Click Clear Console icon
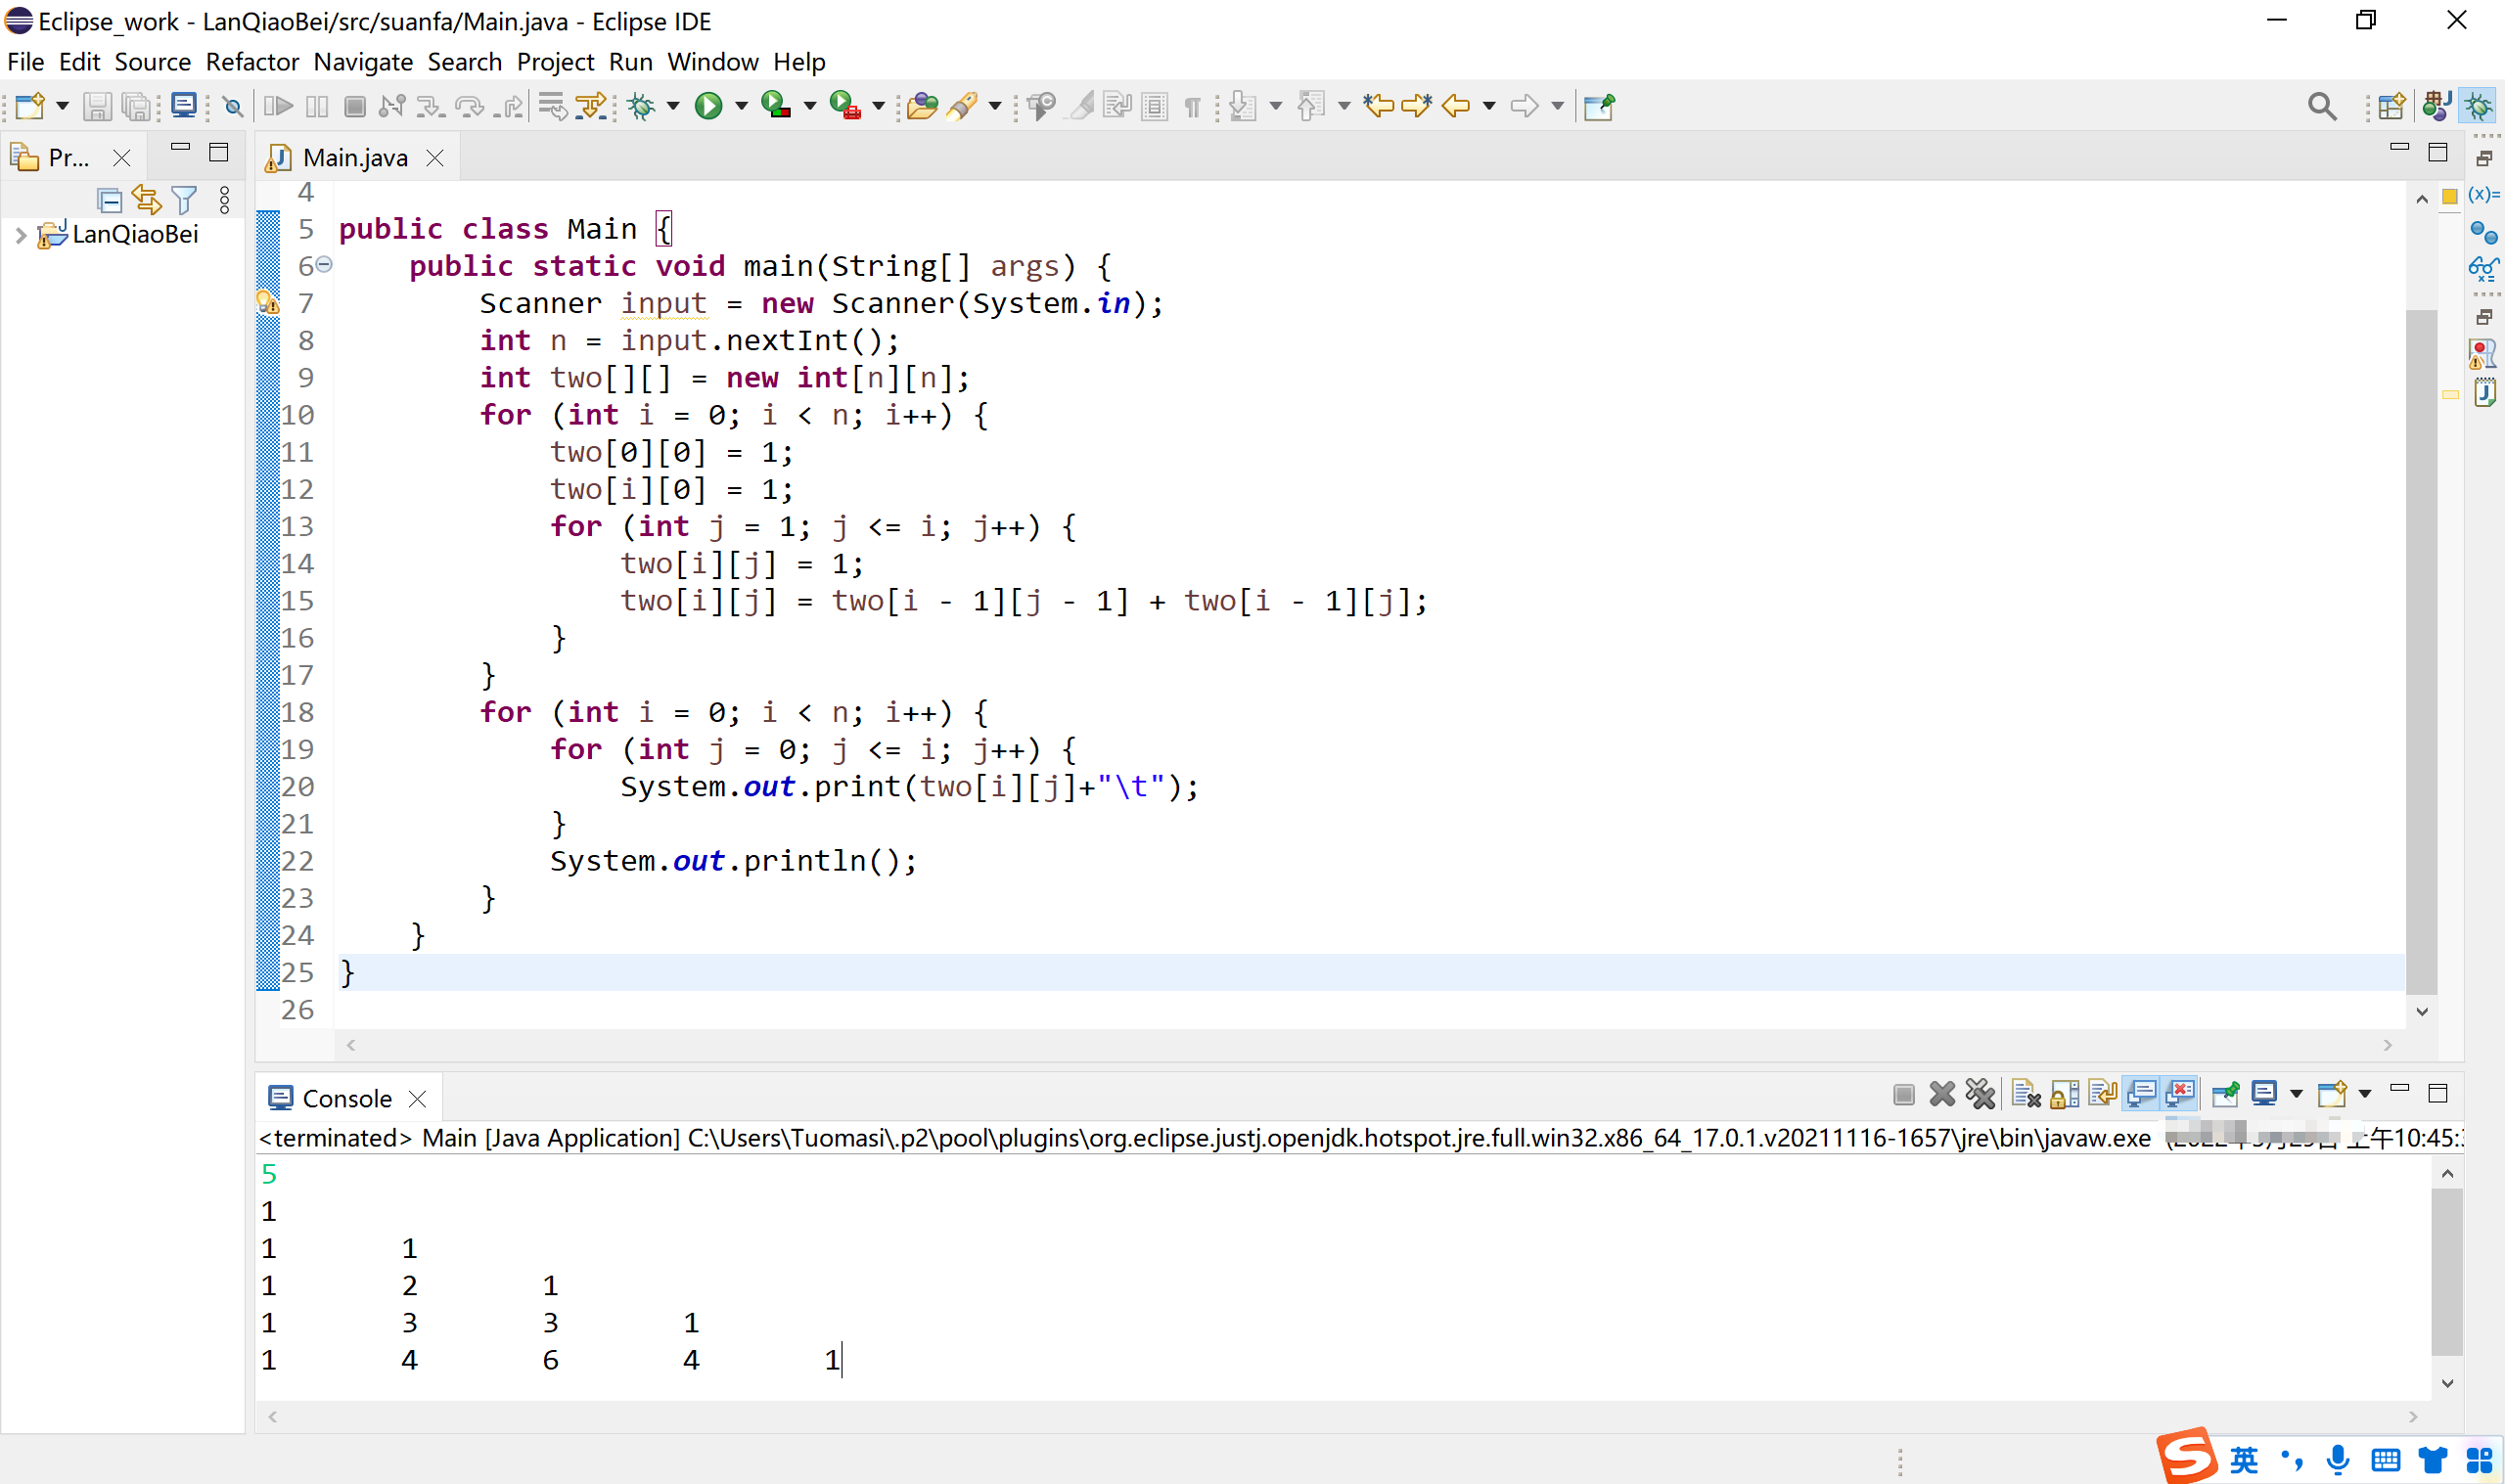Image resolution: width=2505 pixels, height=1484 pixels. (x=2025, y=1094)
